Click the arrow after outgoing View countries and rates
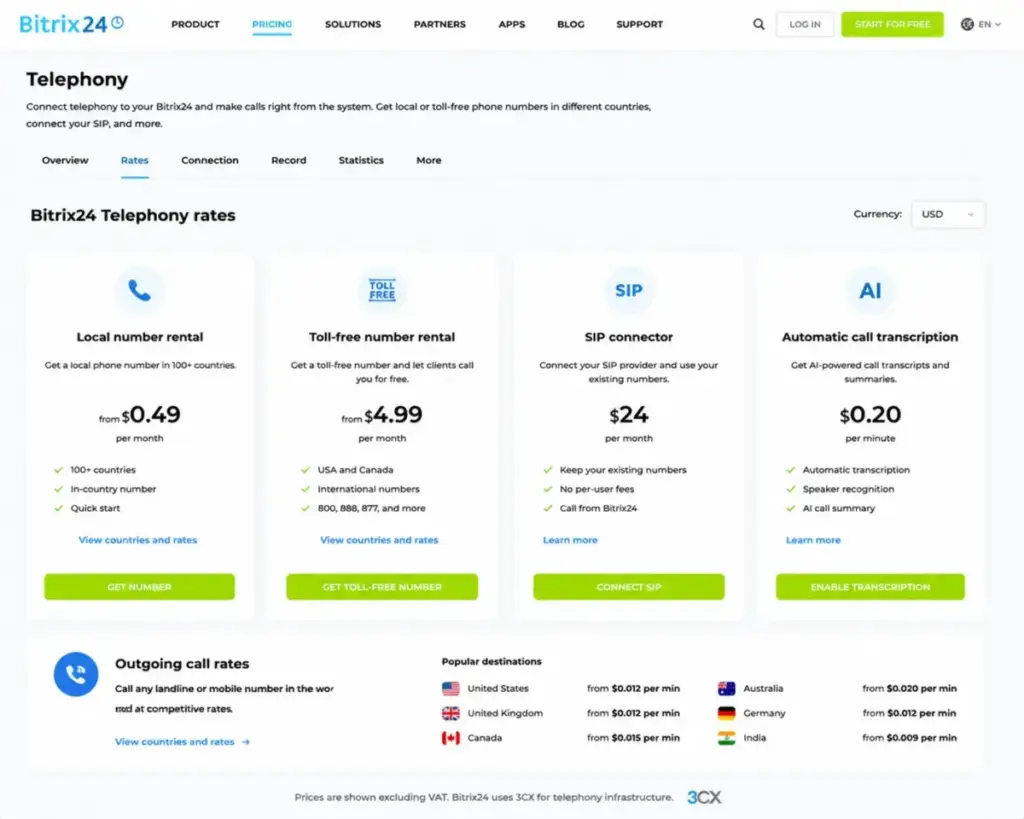The image size is (1024, 819). [246, 742]
